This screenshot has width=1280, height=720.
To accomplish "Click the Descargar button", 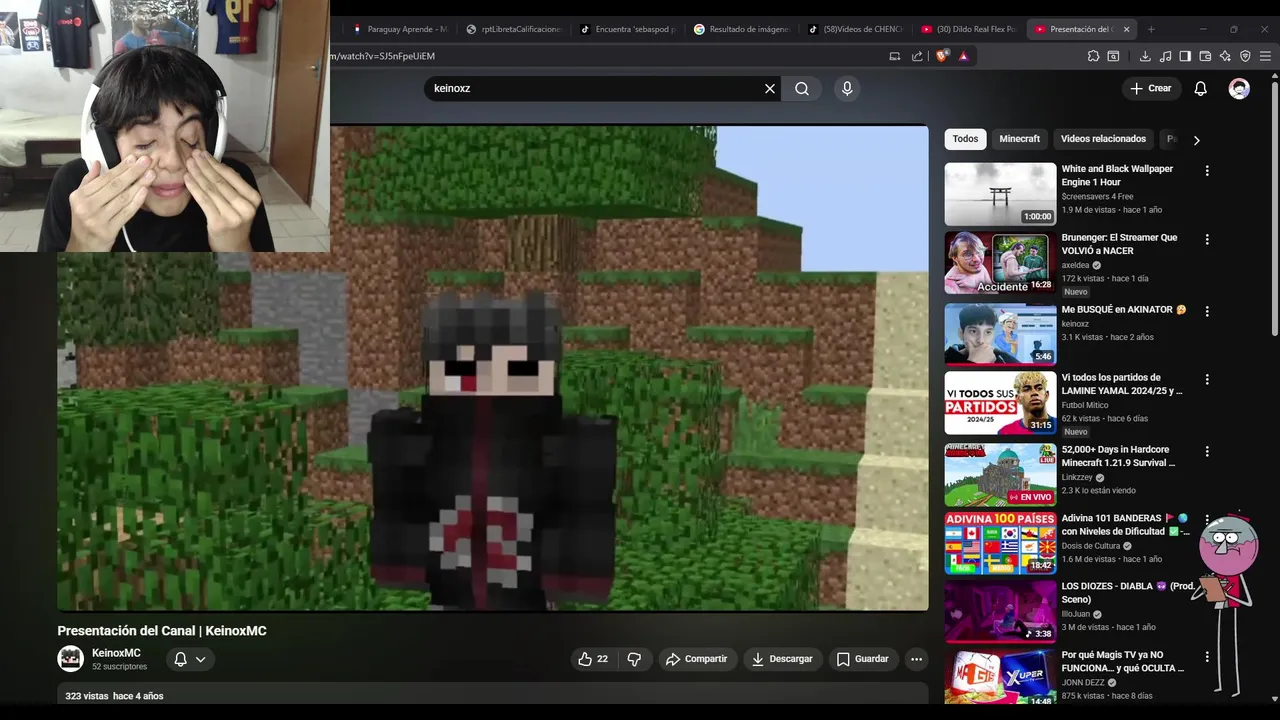I will 782,659.
